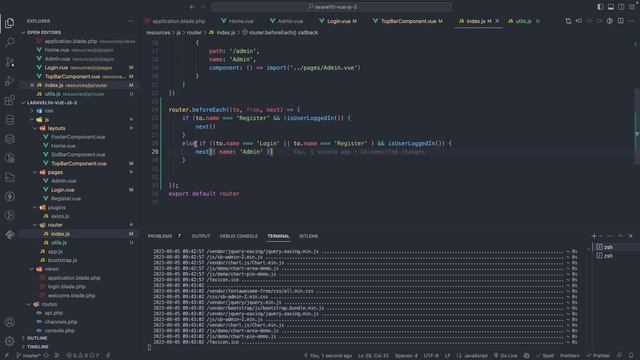Collapse the views folder
Viewport: 640px width, 360px height.
(51, 269)
